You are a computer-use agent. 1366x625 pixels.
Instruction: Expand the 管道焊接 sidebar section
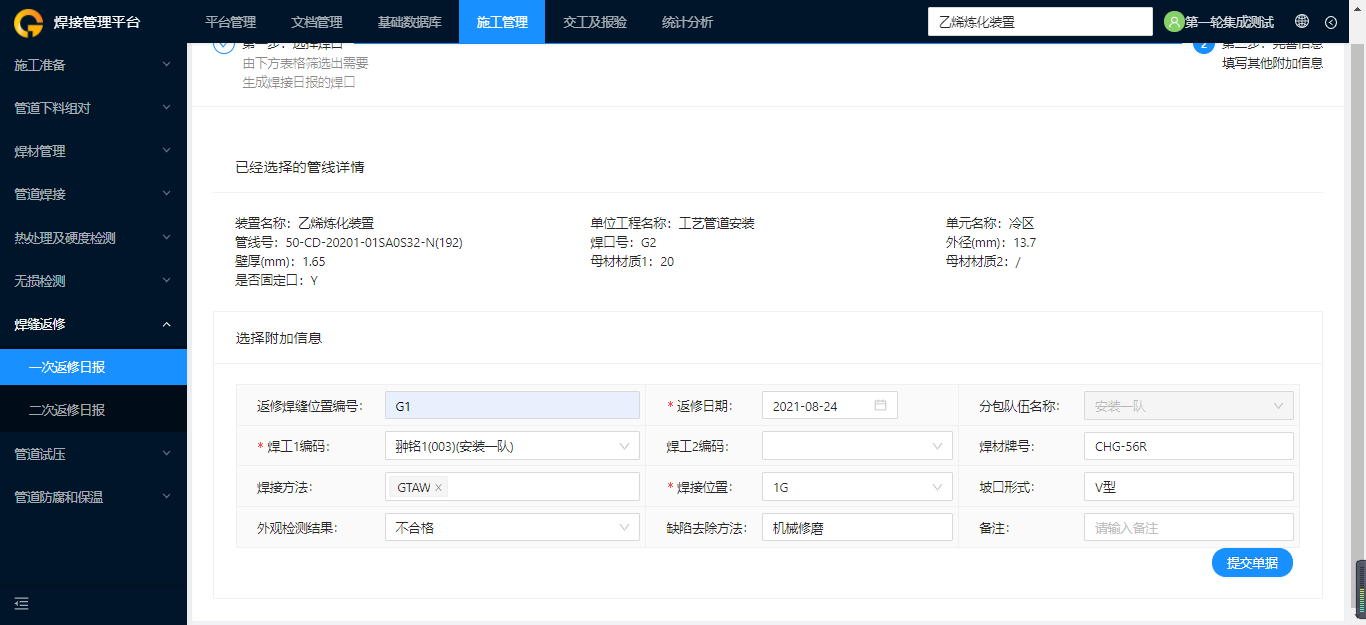point(93,194)
